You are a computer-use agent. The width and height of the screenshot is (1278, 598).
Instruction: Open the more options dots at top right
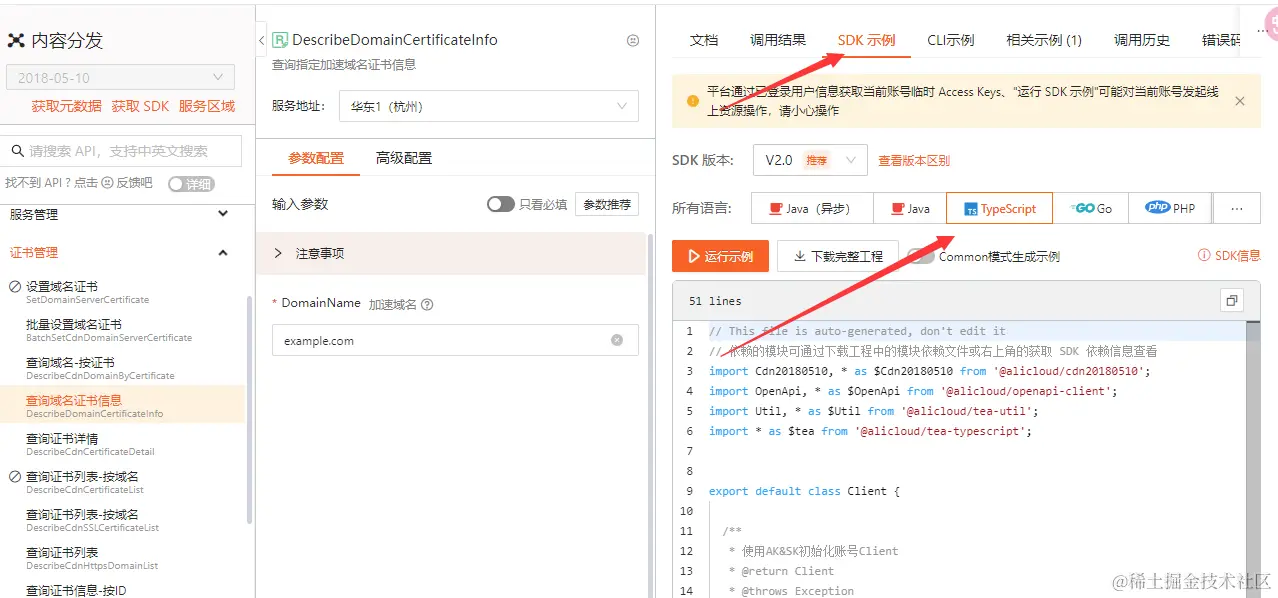1263,31
